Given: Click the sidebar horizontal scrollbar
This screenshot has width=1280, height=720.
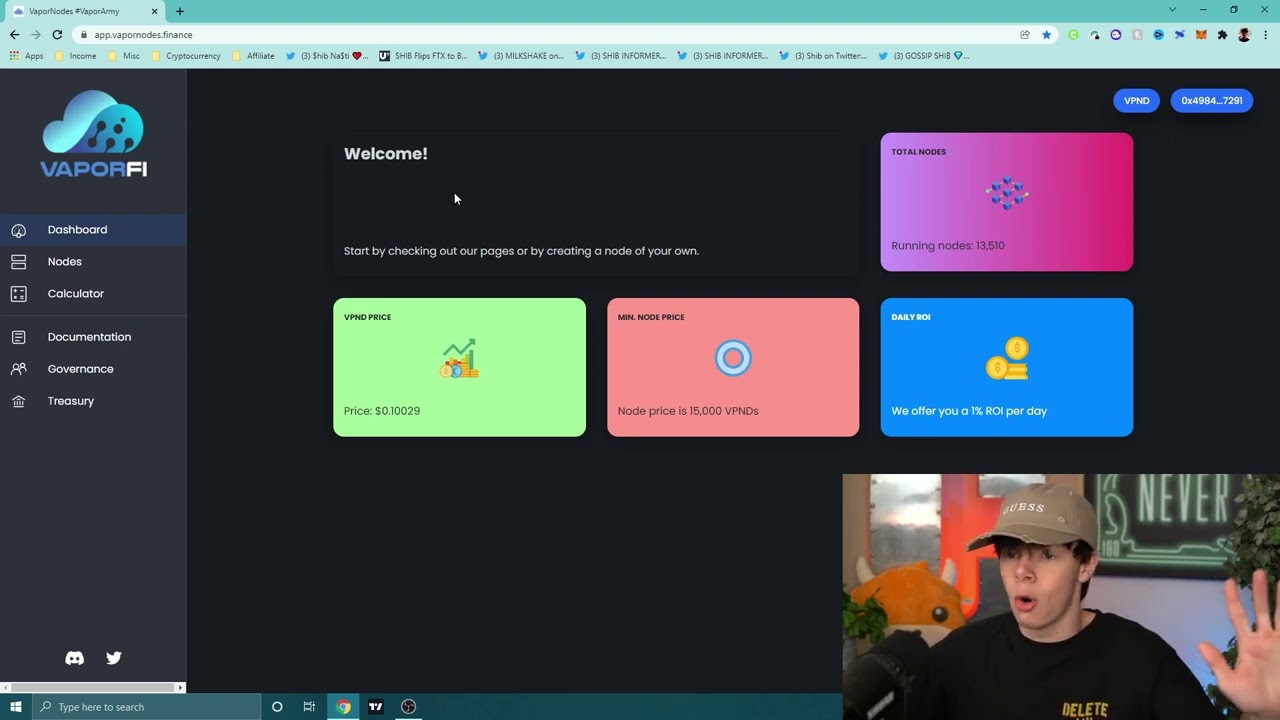Looking at the screenshot, I should point(93,688).
